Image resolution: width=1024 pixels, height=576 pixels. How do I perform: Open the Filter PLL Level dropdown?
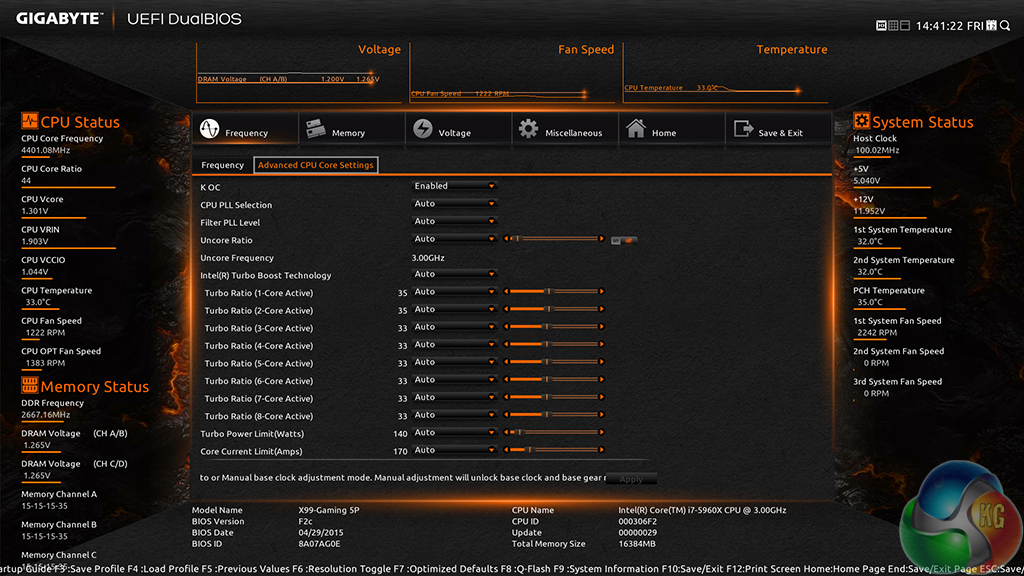tap(455, 222)
